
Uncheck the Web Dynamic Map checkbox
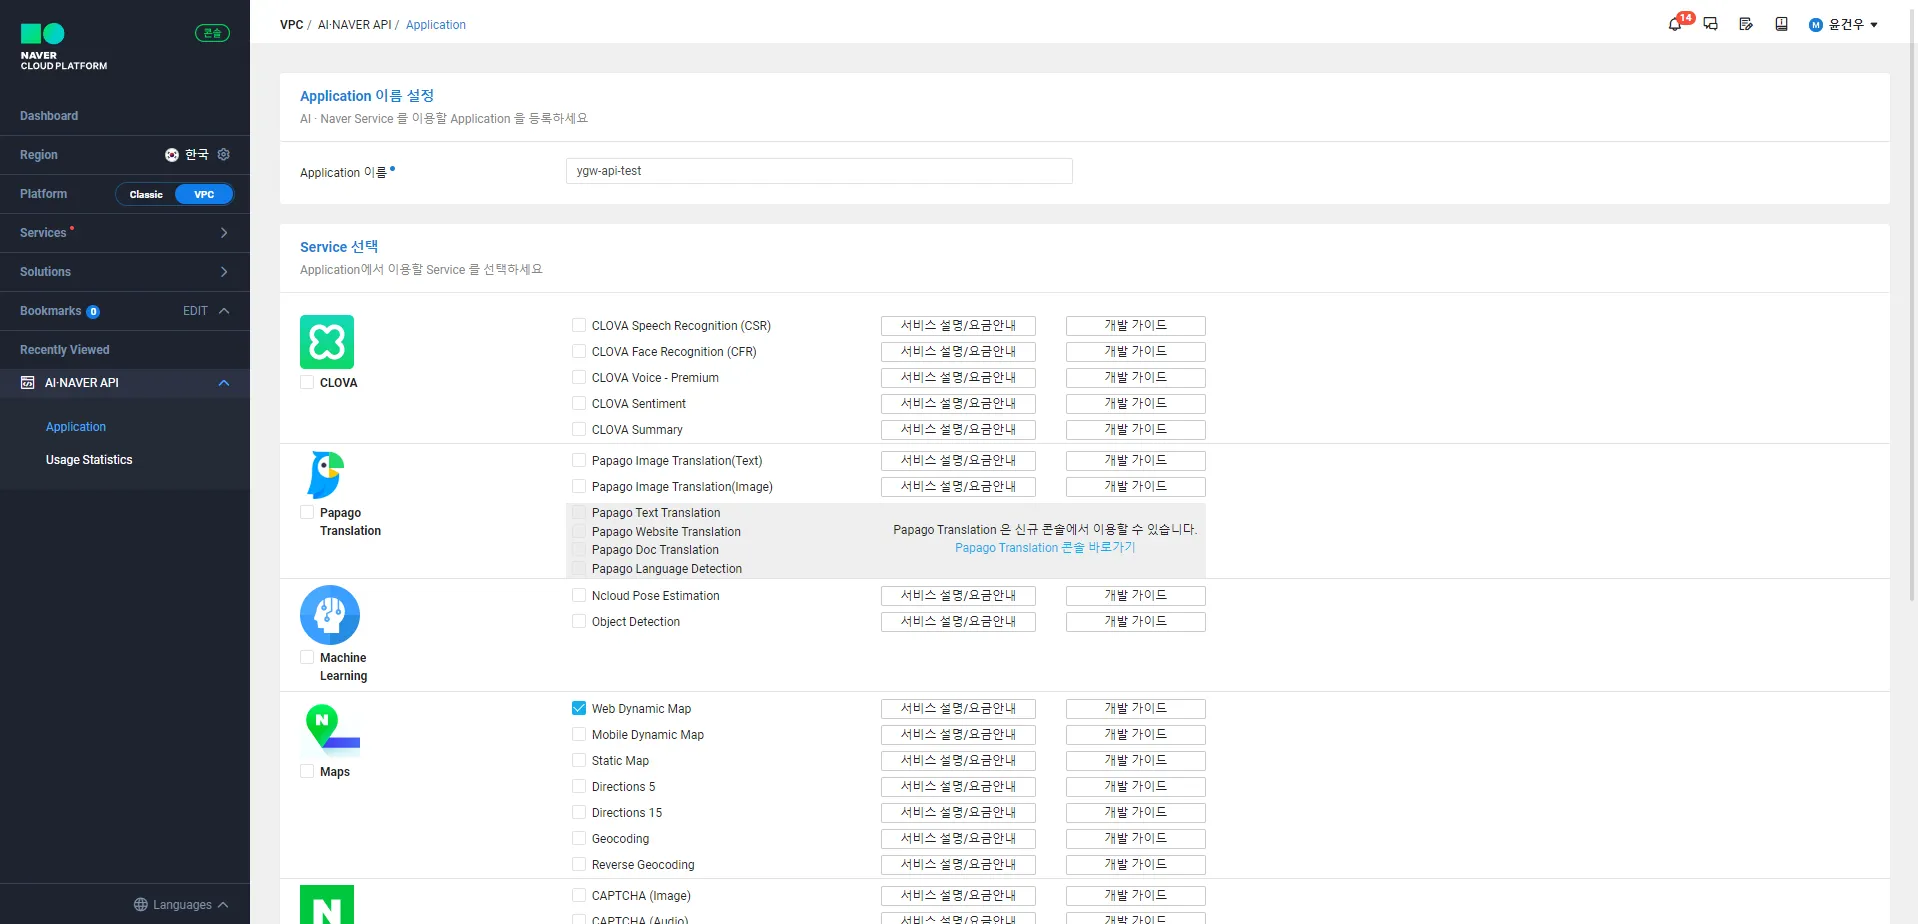pos(579,708)
